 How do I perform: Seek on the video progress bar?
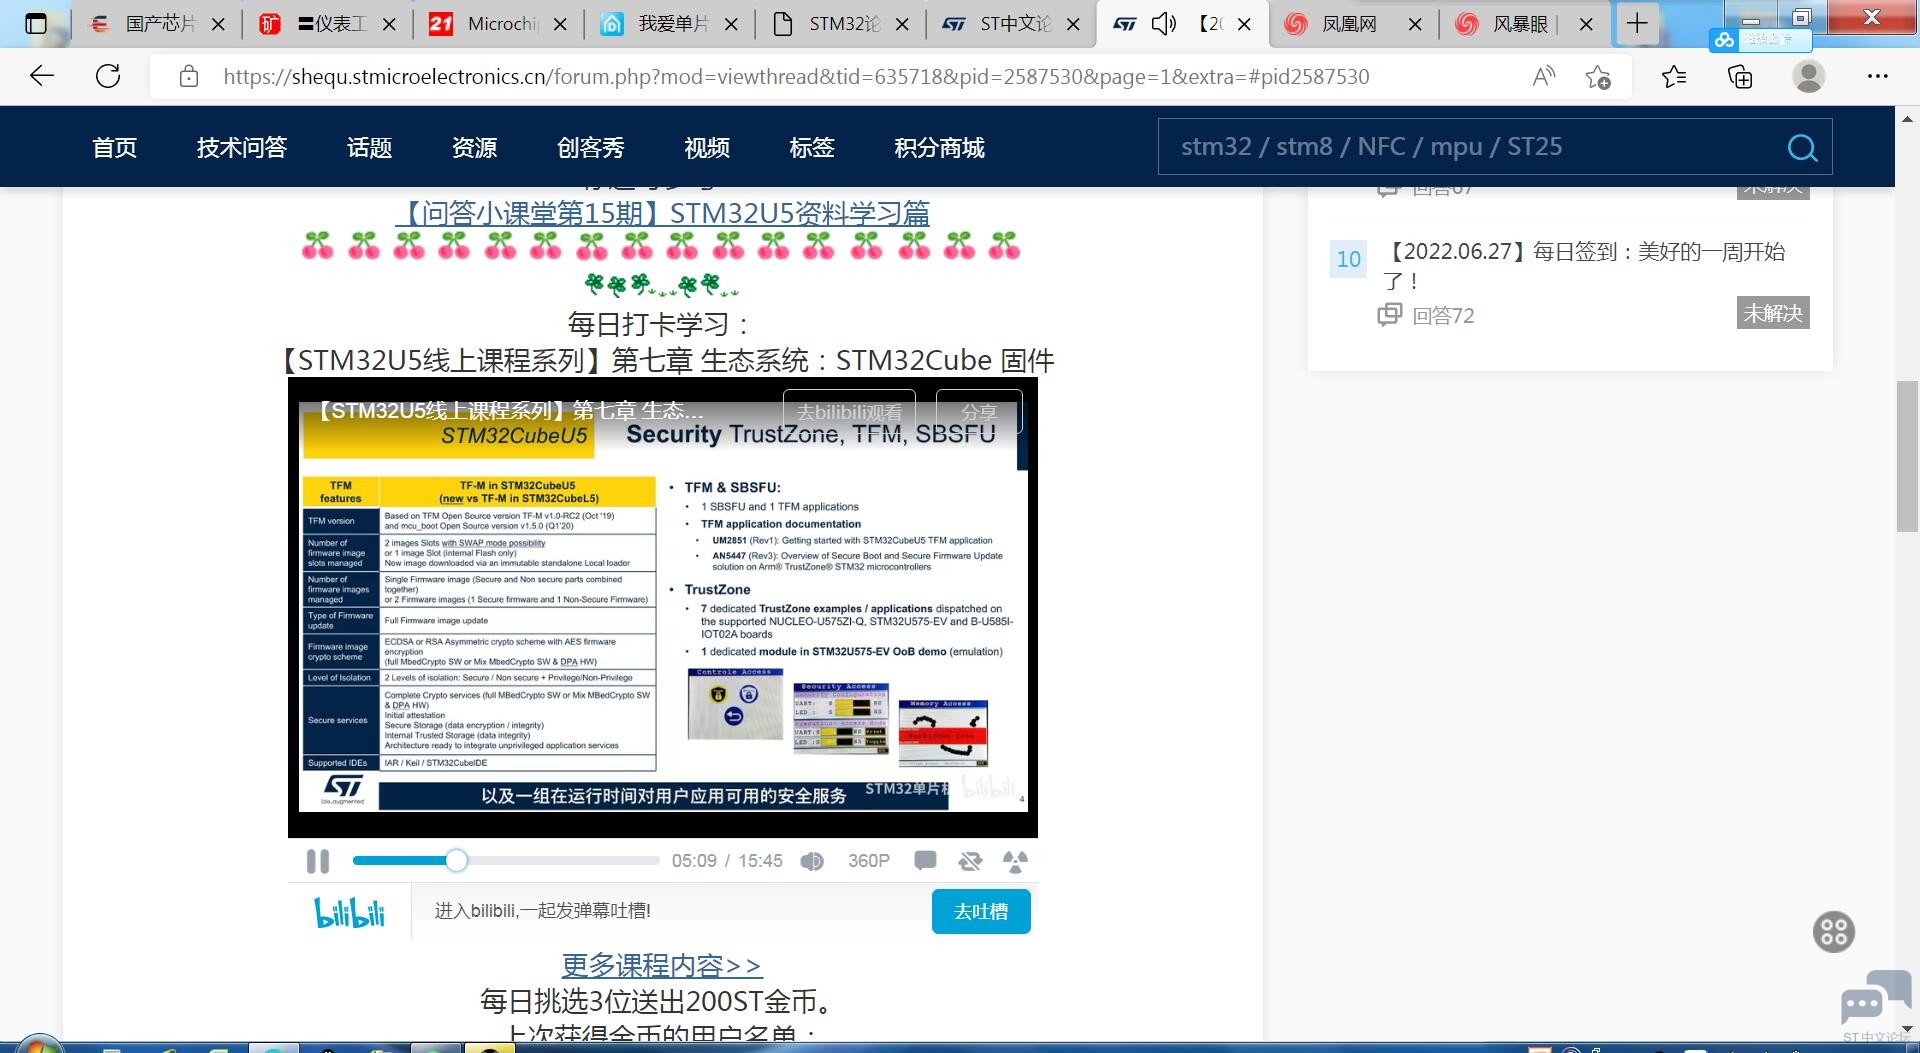tap(506, 861)
